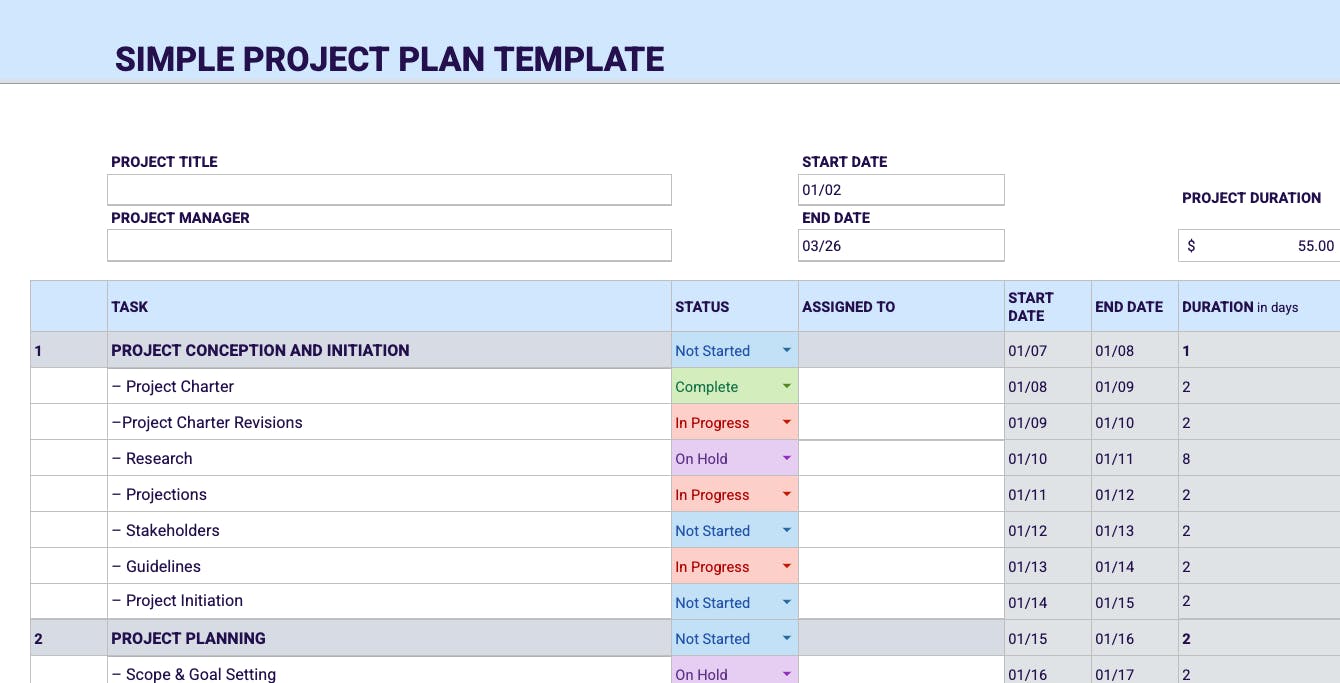Click the green Complete status cell
Viewport: 1340px width, 683px height.
[x=720, y=386]
